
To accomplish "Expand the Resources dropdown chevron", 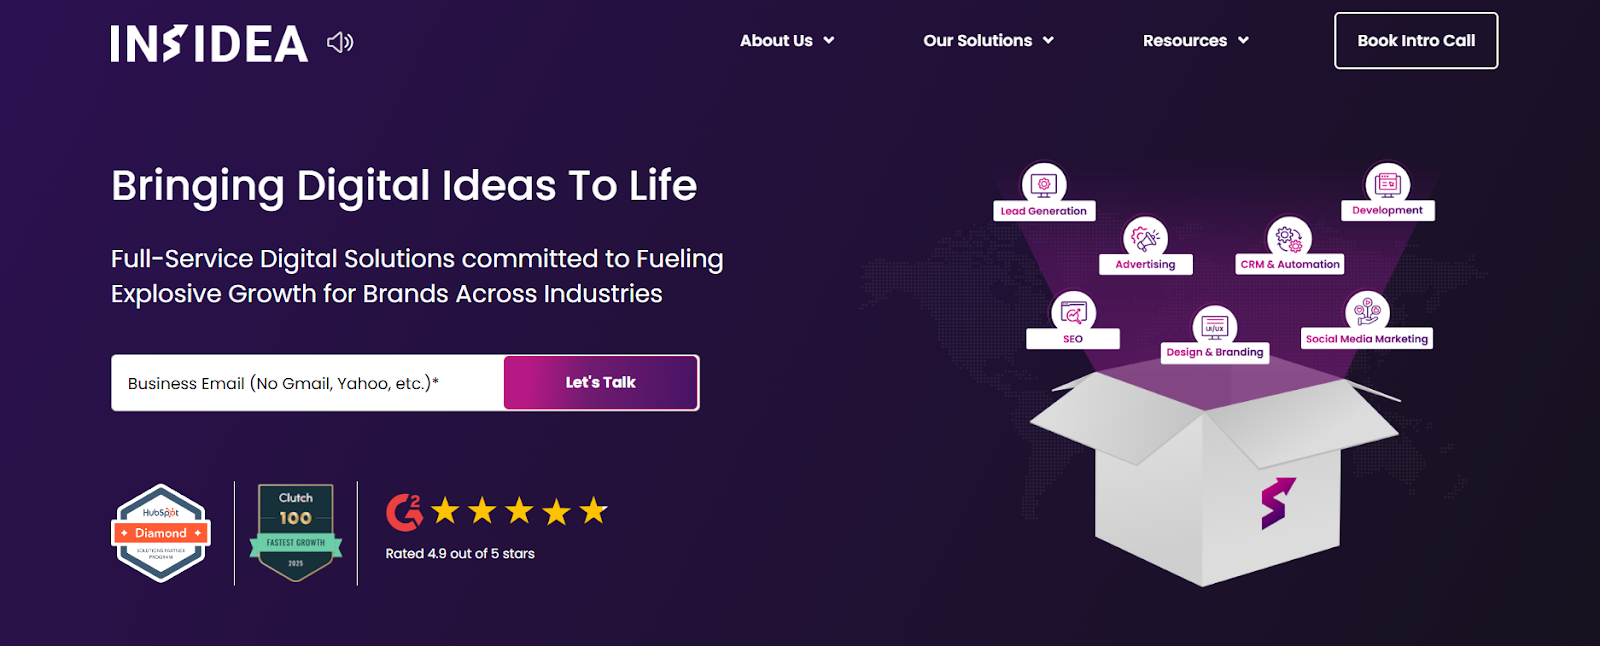I will [1243, 41].
